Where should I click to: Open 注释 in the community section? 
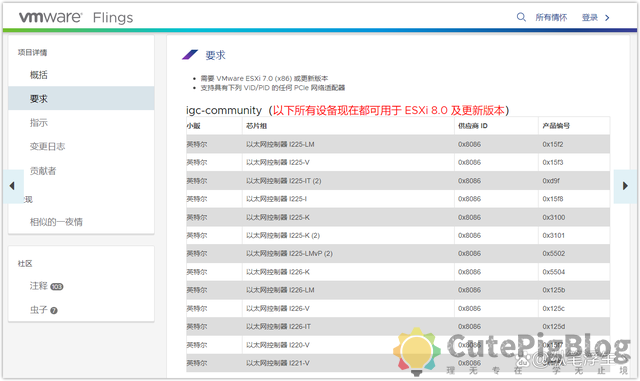(x=39, y=286)
